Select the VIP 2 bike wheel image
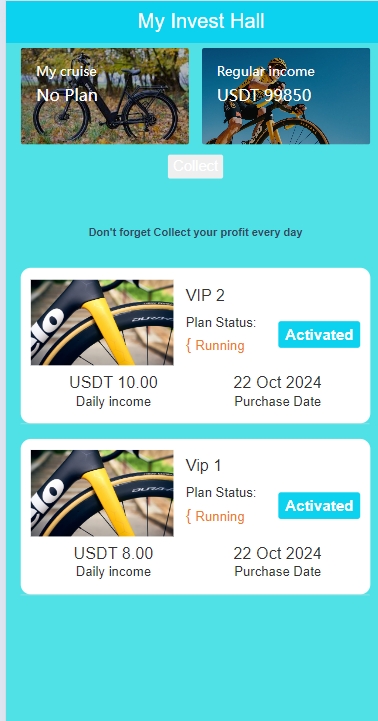This screenshot has width=378, height=721. tap(102, 322)
